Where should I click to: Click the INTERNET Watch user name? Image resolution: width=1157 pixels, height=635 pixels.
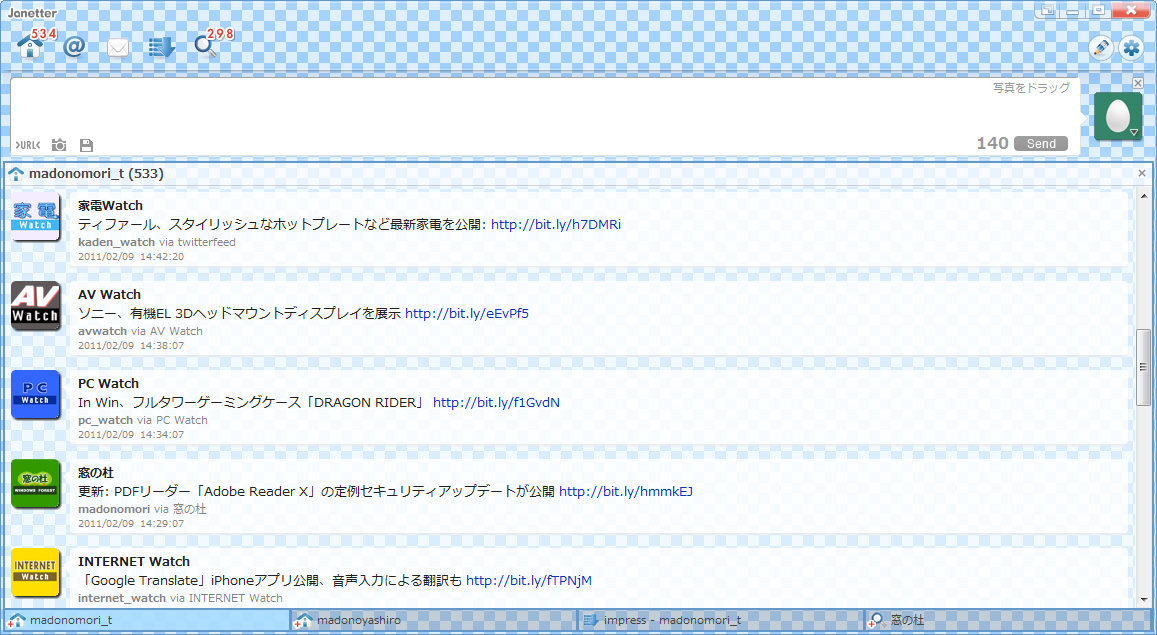click(x=134, y=562)
